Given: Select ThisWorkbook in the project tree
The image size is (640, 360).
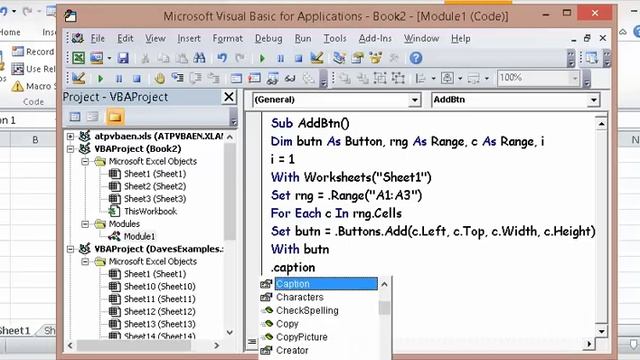Looking at the screenshot, I should point(151,211).
